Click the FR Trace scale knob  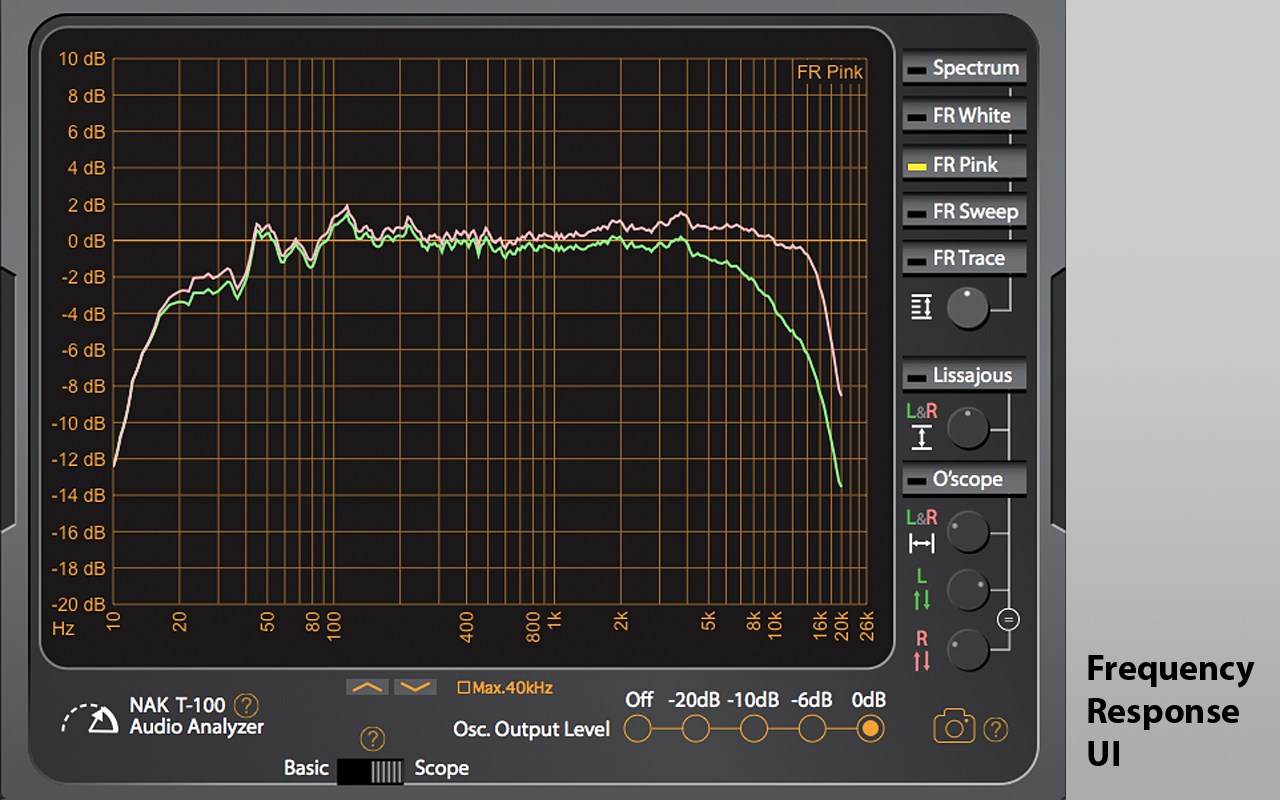click(x=967, y=308)
